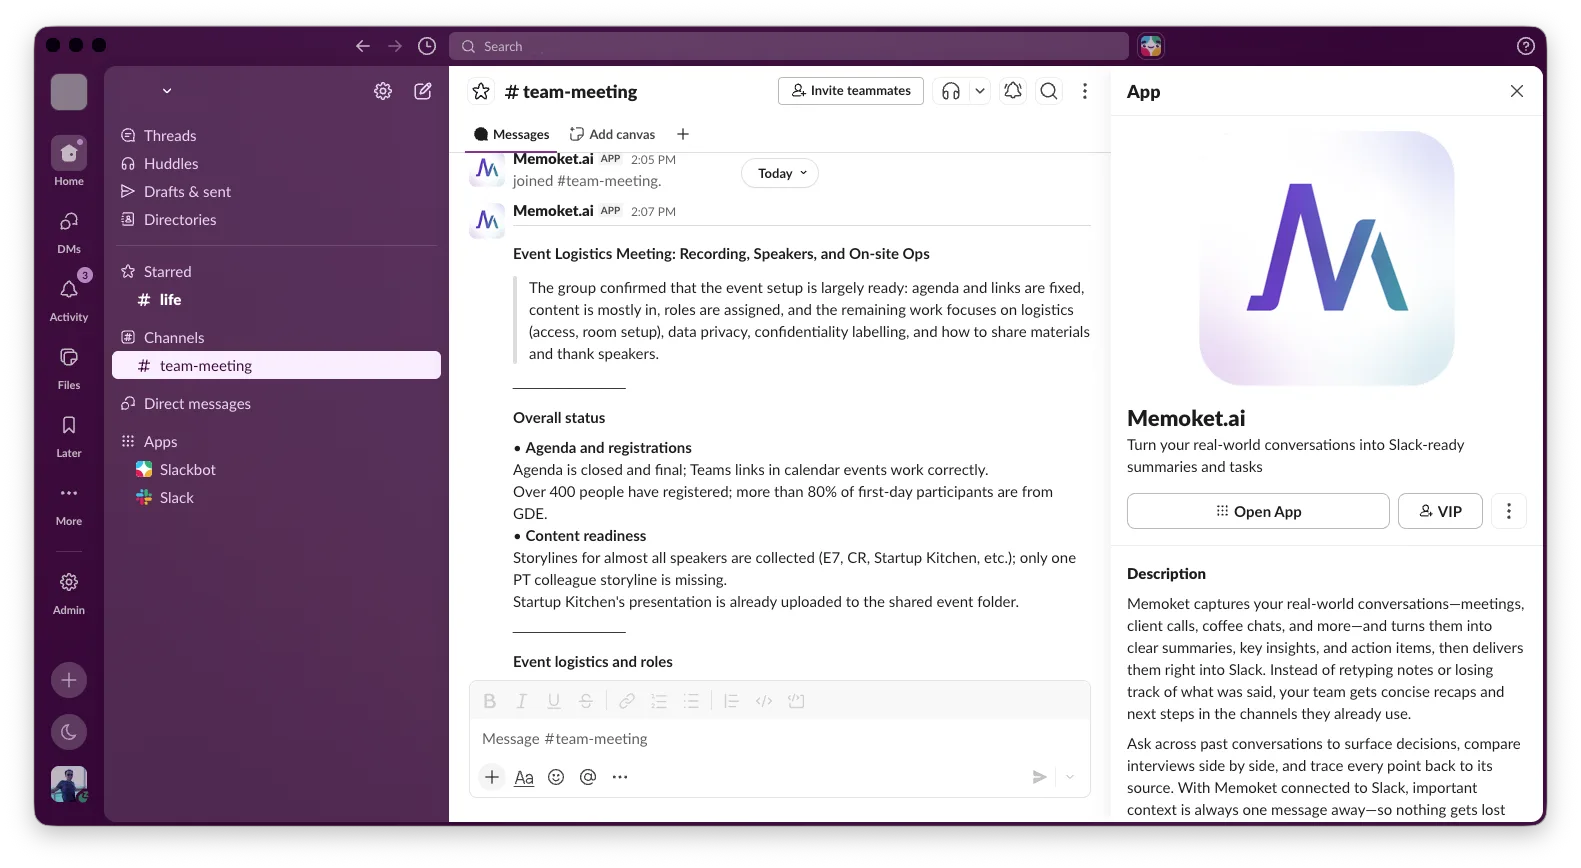Open team-meeting channel details title
The width and height of the screenshot is (1581, 868).
571,91
